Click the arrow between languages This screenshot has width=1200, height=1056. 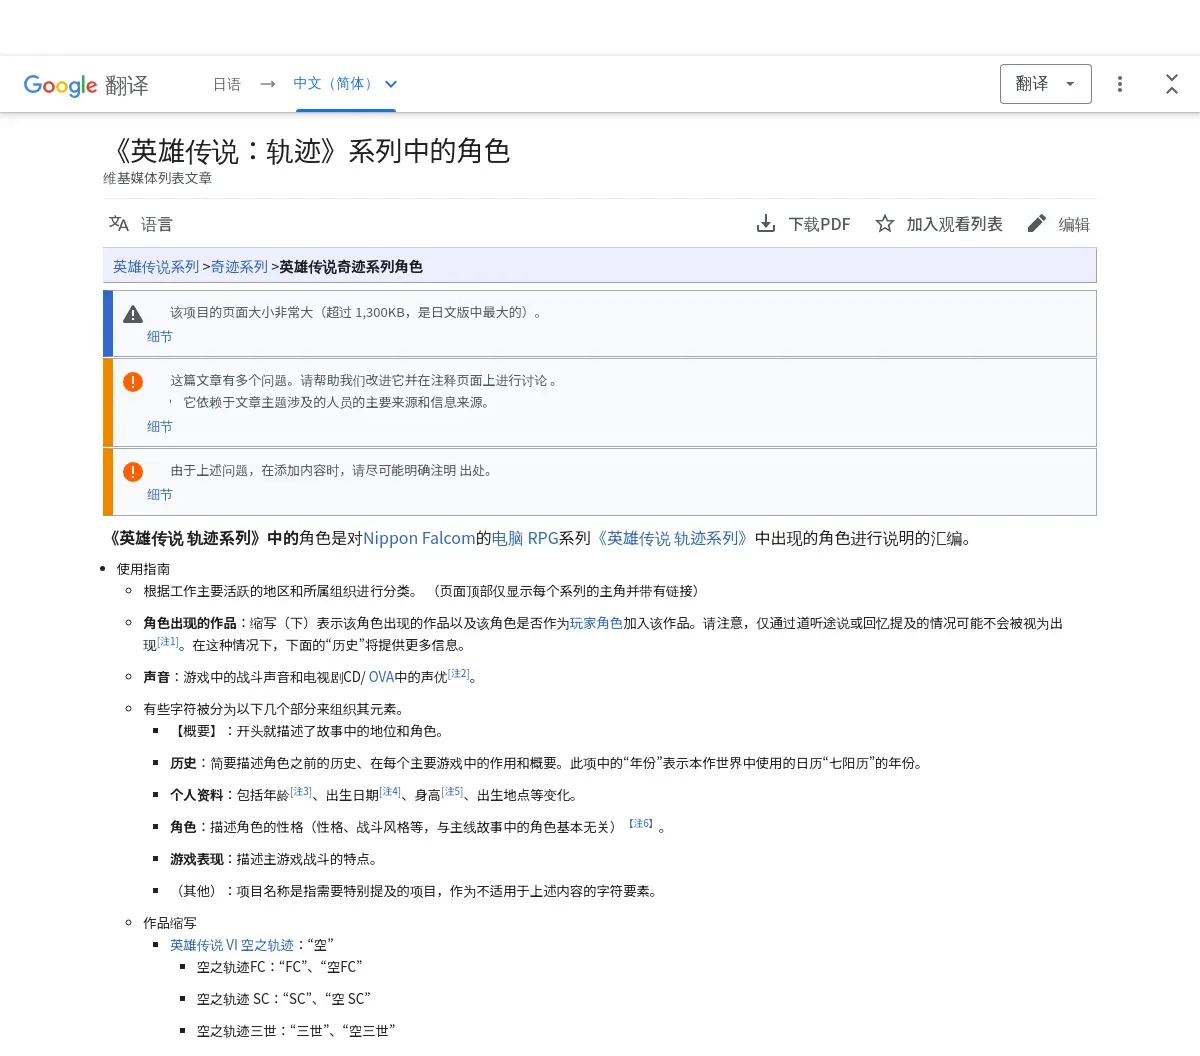tap(267, 84)
